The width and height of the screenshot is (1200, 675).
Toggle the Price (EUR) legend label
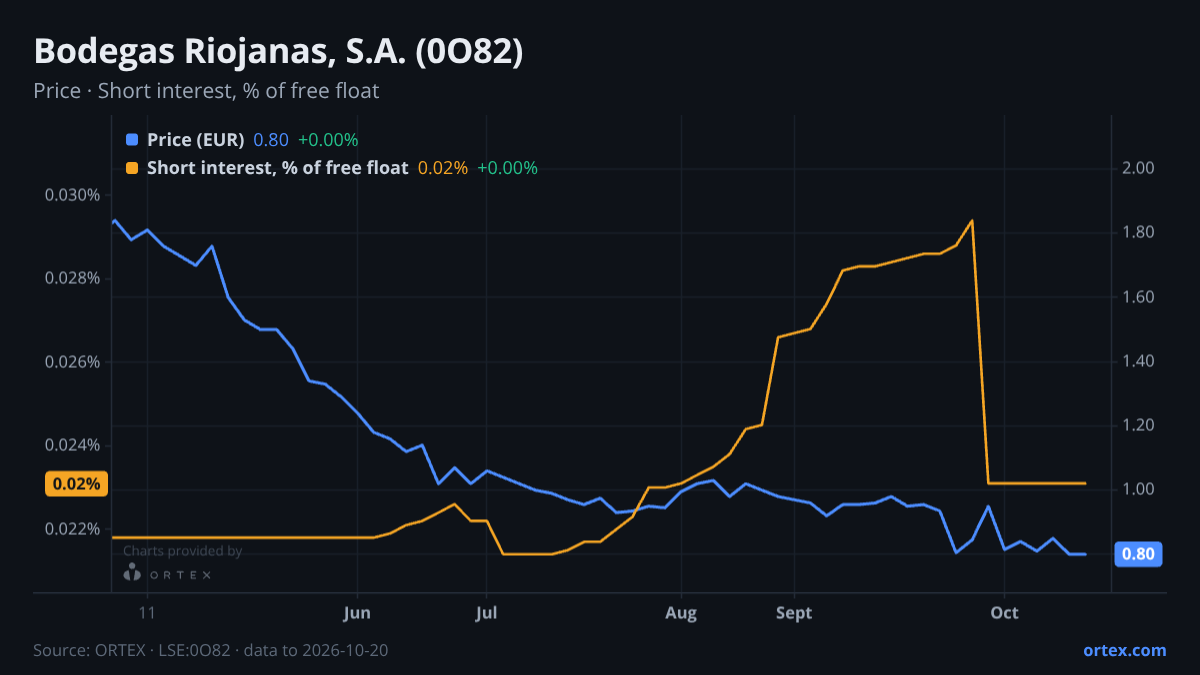[195, 140]
